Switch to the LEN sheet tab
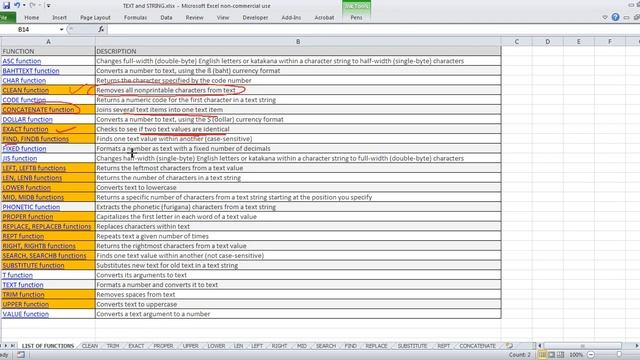Viewport: 640px width, 360px height. pos(238,346)
